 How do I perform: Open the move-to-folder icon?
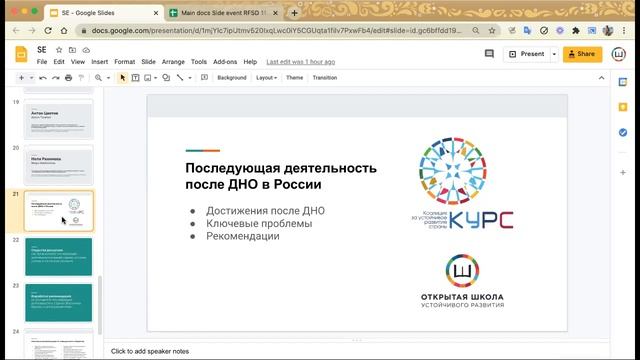click(72, 50)
